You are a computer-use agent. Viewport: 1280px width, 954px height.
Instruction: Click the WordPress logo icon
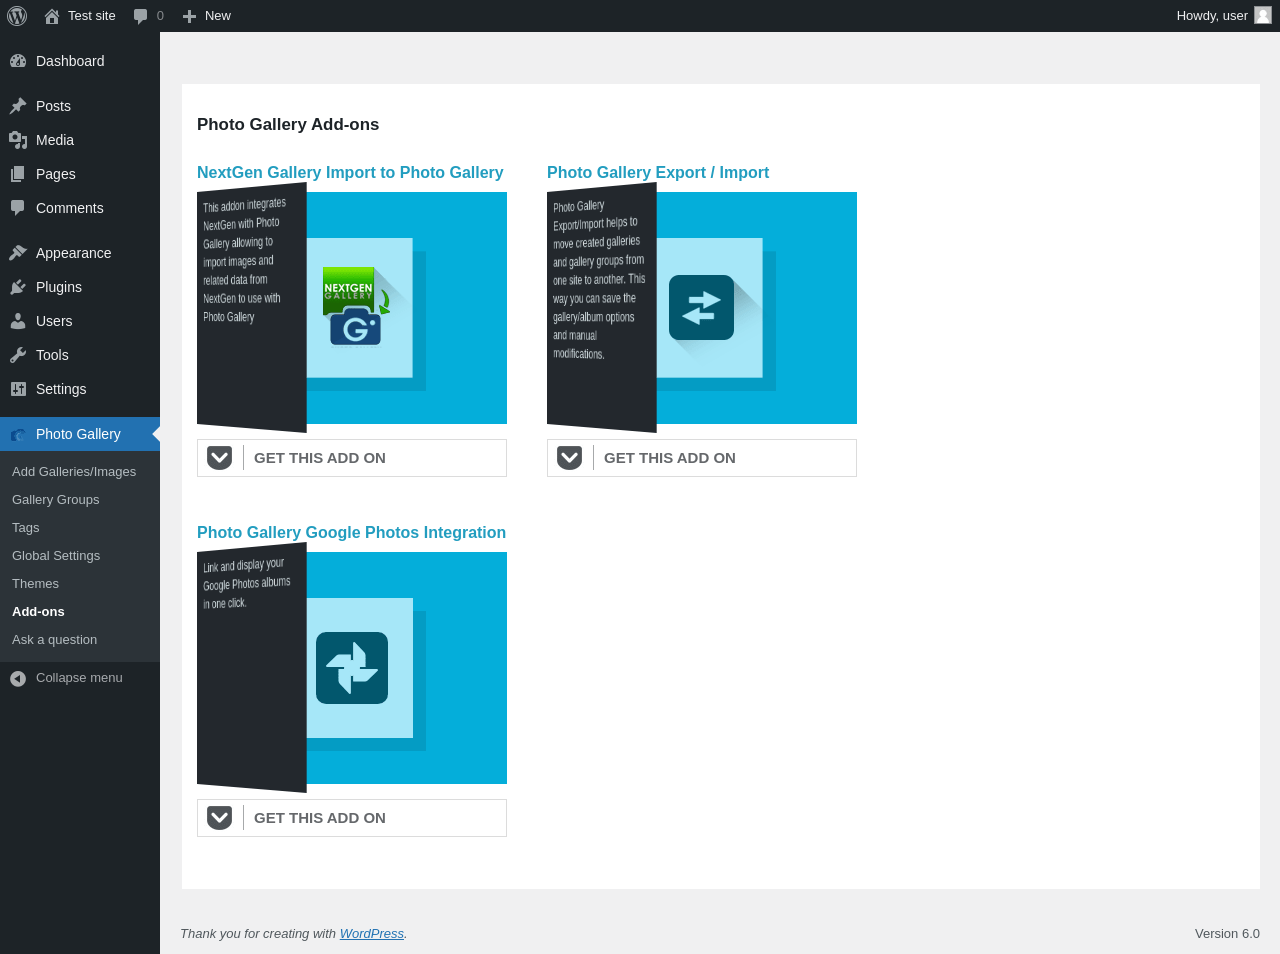[17, 16]
